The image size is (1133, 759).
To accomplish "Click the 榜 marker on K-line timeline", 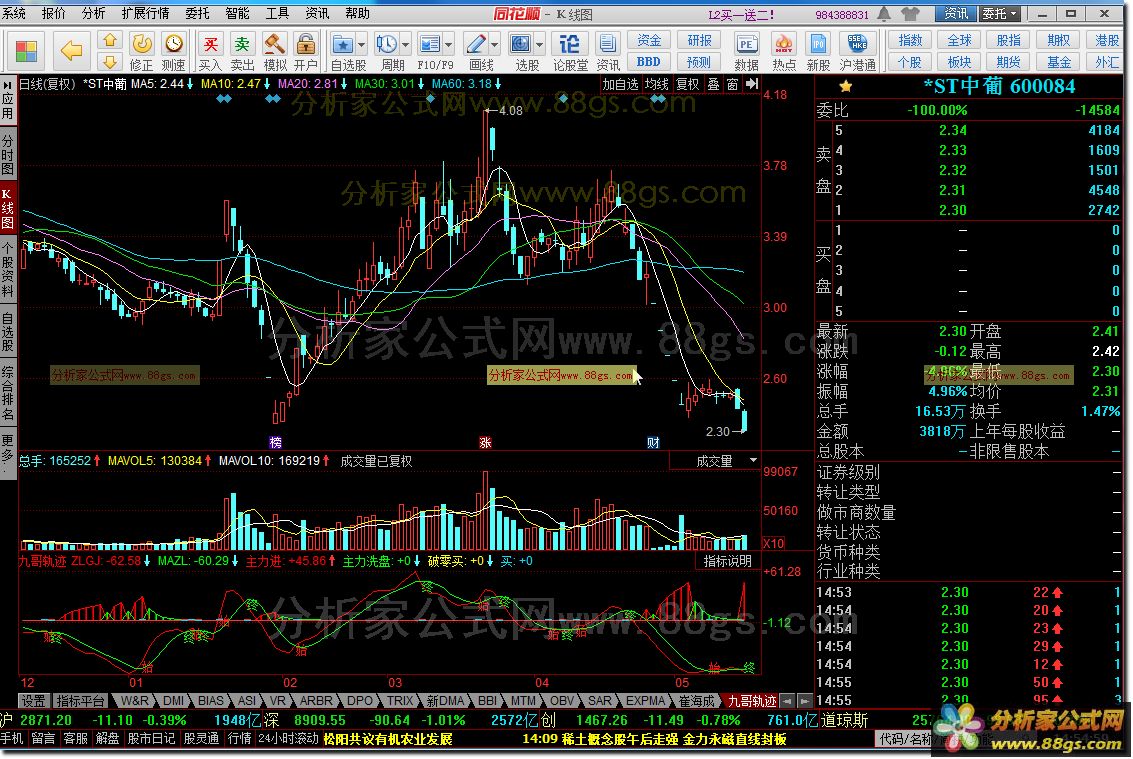I will coord(275,442).
